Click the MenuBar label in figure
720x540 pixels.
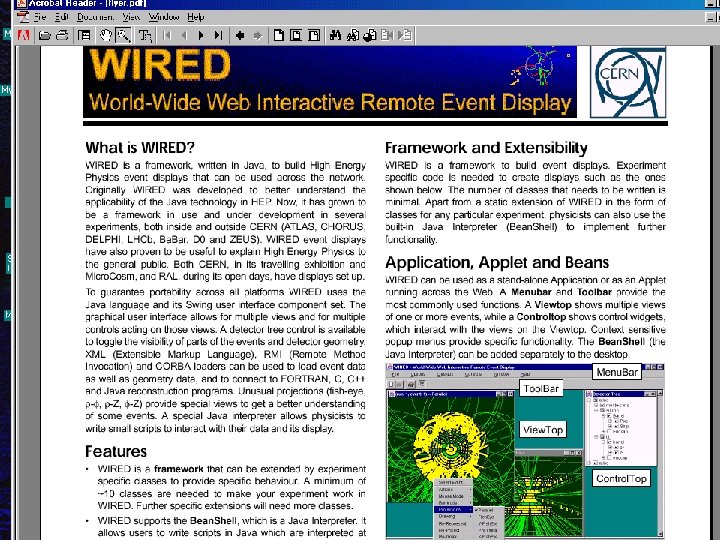pyautogui.click(x=617, y=372)
